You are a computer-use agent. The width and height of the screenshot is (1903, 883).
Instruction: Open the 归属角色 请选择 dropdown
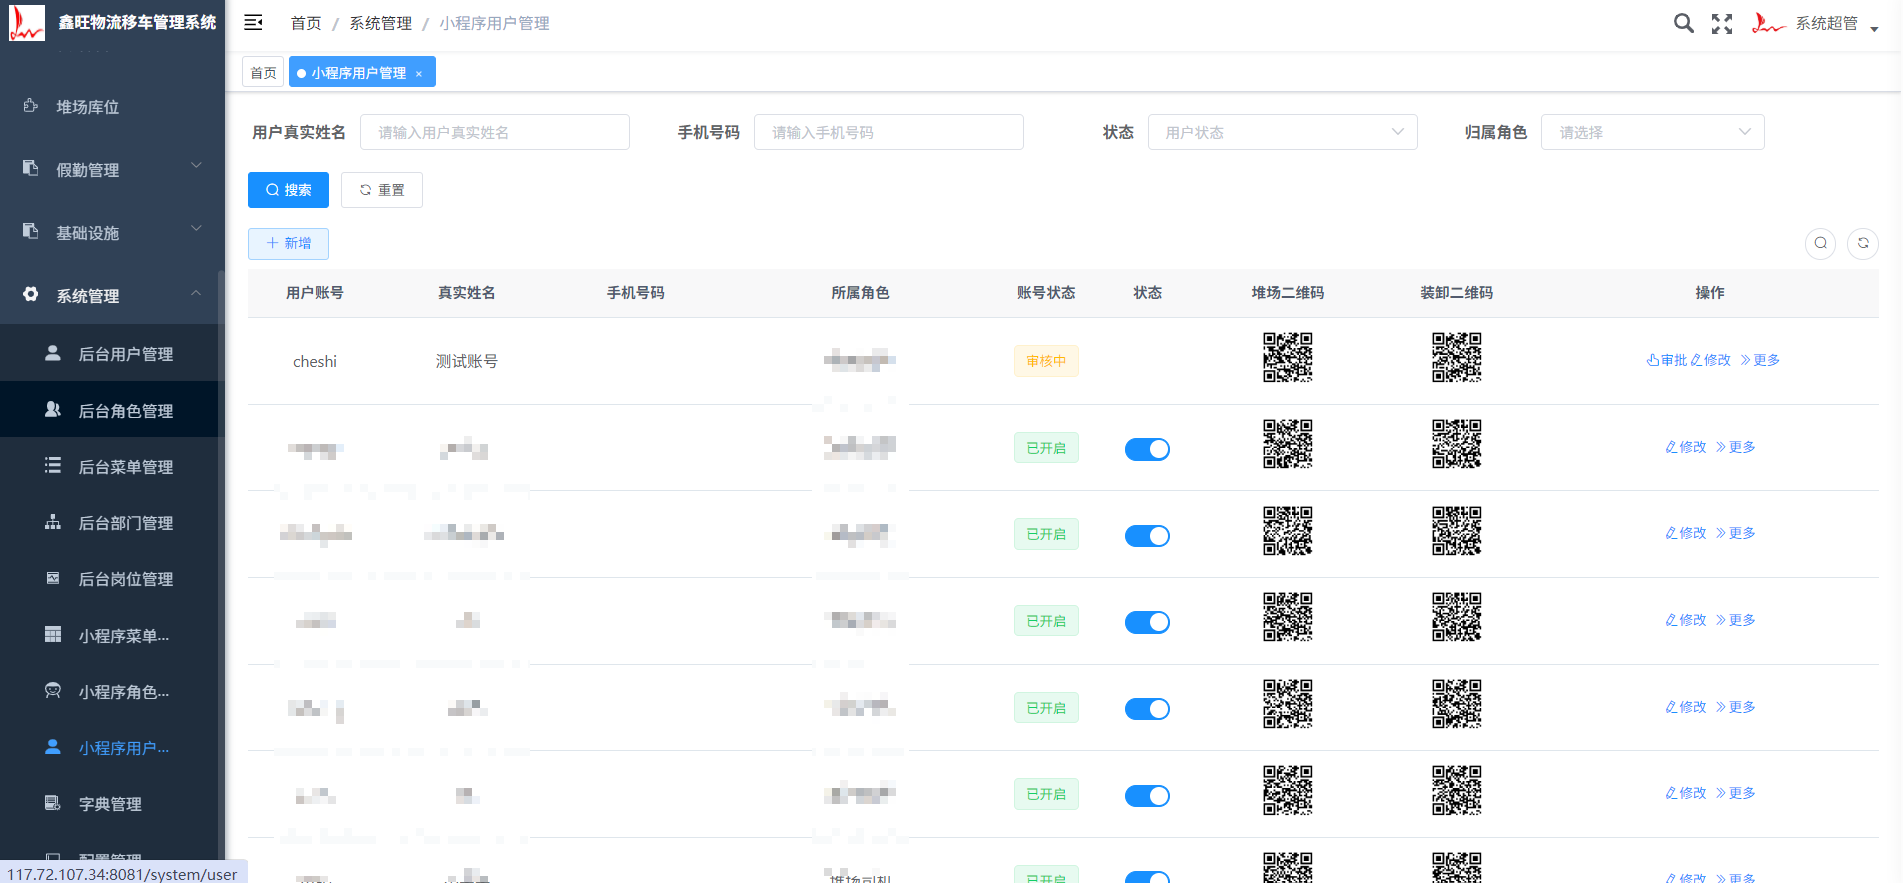click(1653, 132)
